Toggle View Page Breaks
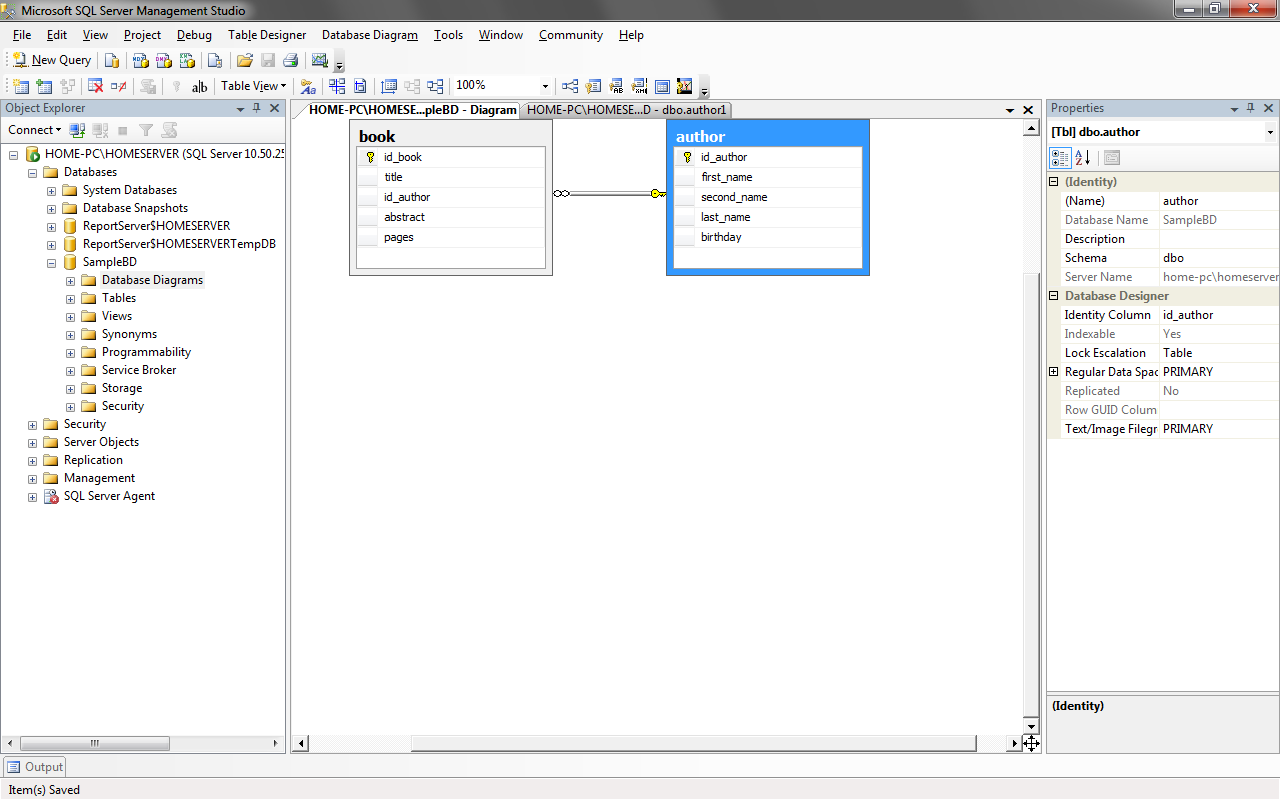The image size is (1280, 800). tap(337, 86)
